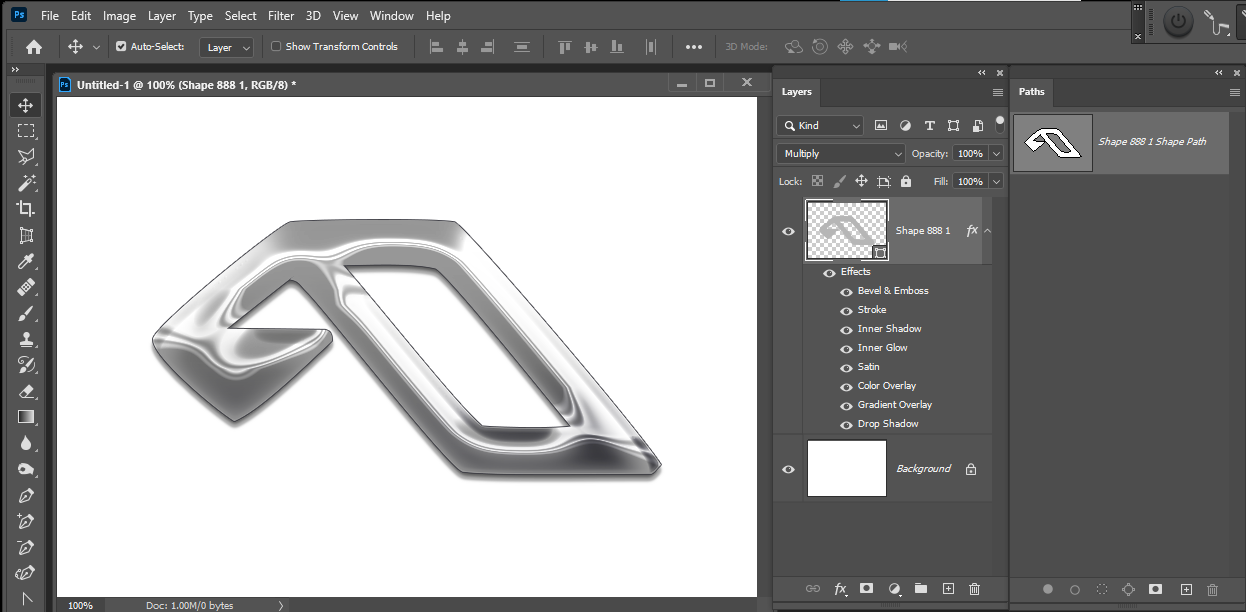Enable Show Transform Controls

pyautogui.click(x=276, y=46)
